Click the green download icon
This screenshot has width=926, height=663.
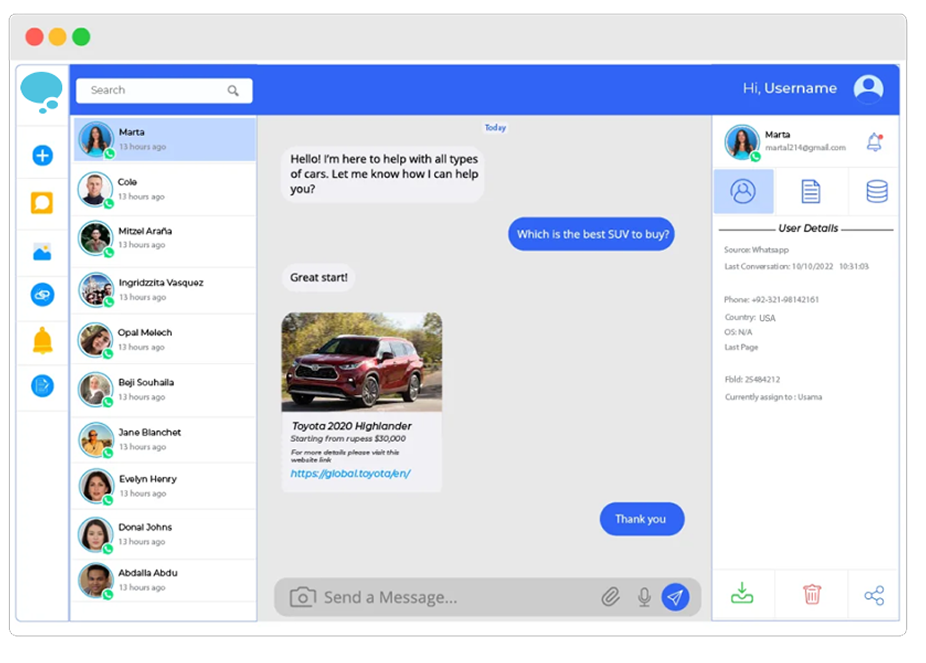pyautogui.click(x=742, y=595)
